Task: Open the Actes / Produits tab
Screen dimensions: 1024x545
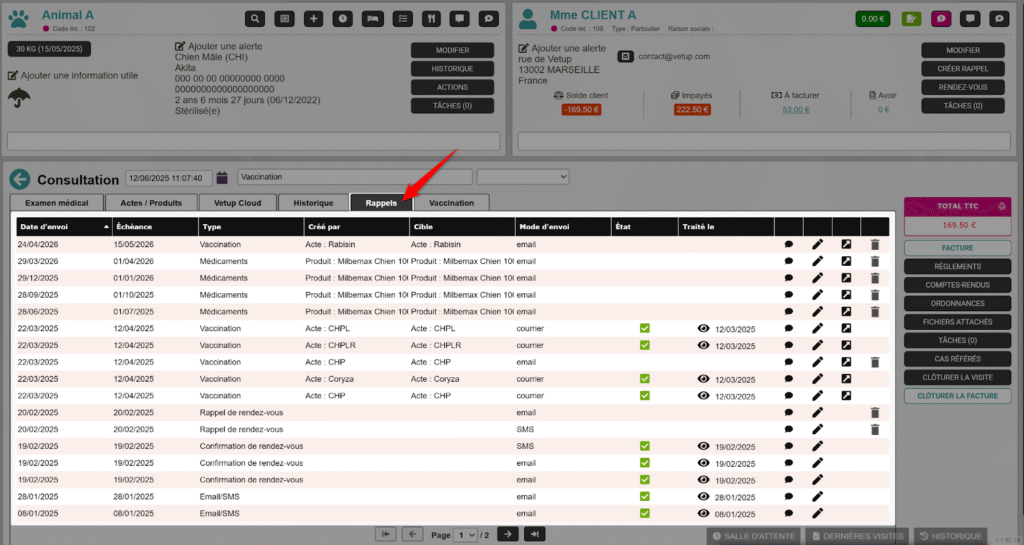Action: [x=151, y=203]
